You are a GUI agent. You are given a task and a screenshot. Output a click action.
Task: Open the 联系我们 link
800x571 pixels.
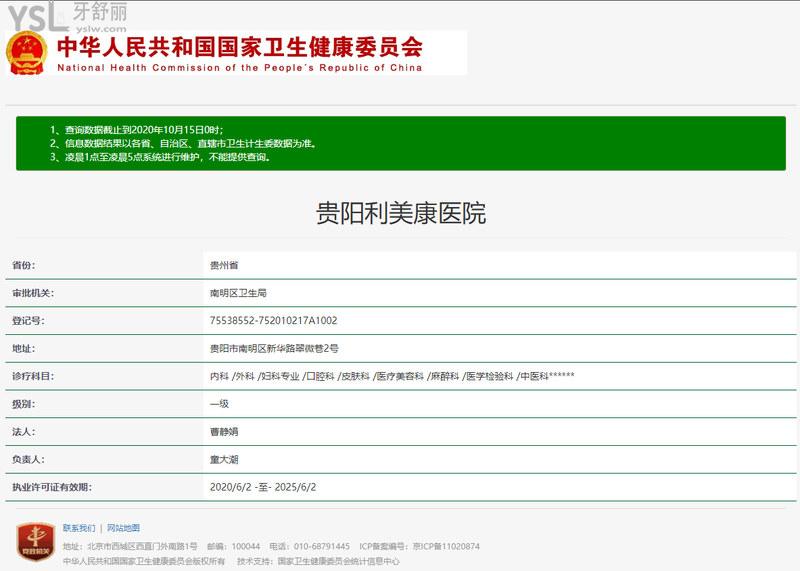pyautogui.click(x=79, y=528)
